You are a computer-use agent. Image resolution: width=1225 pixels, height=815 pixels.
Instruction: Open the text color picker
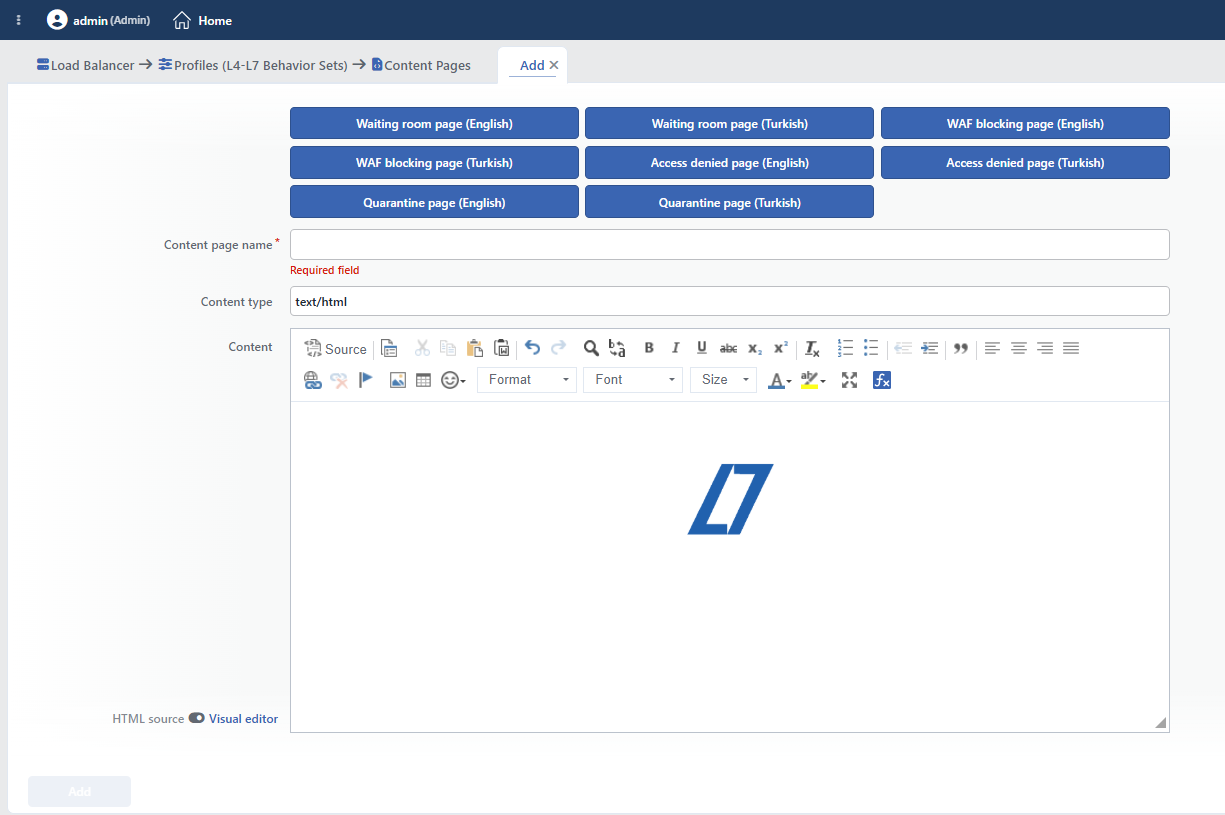tap(780, 380)
